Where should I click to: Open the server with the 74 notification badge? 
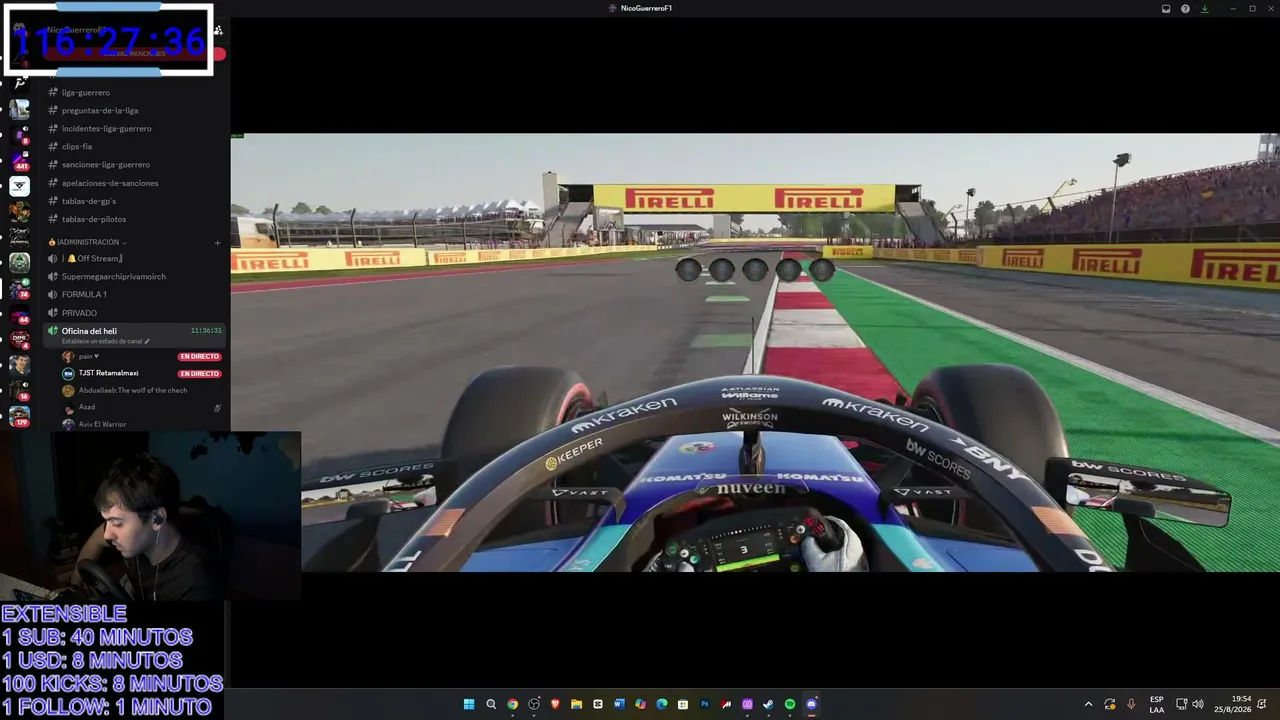tap(19, 289)
